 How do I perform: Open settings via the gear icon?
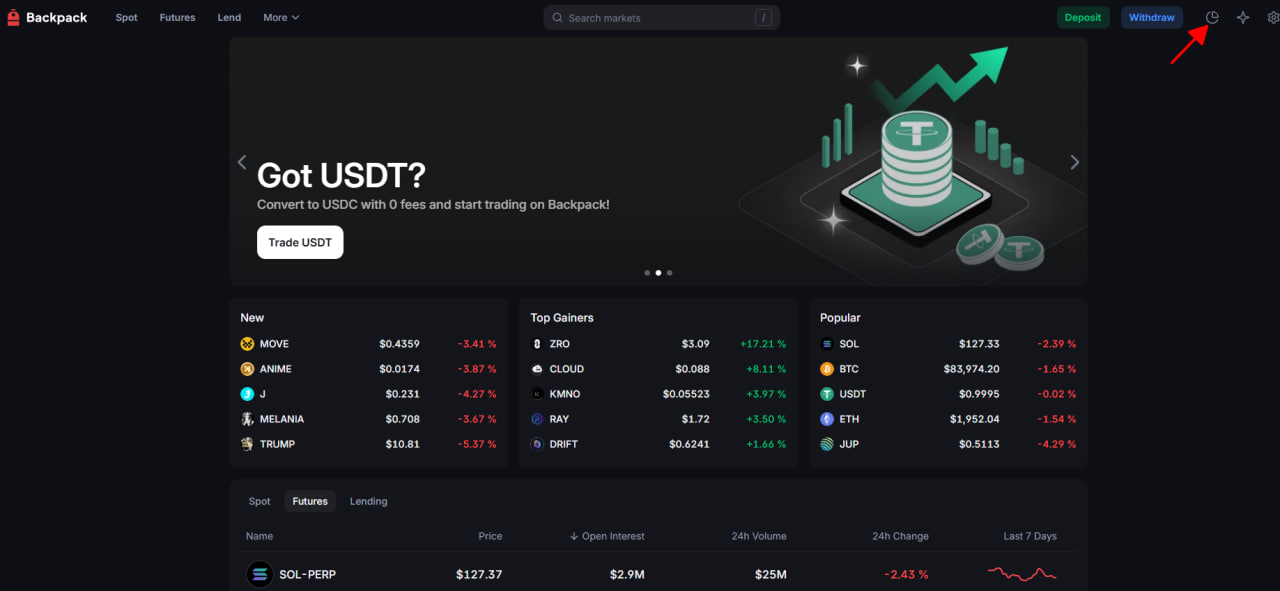coord(1273,17)
